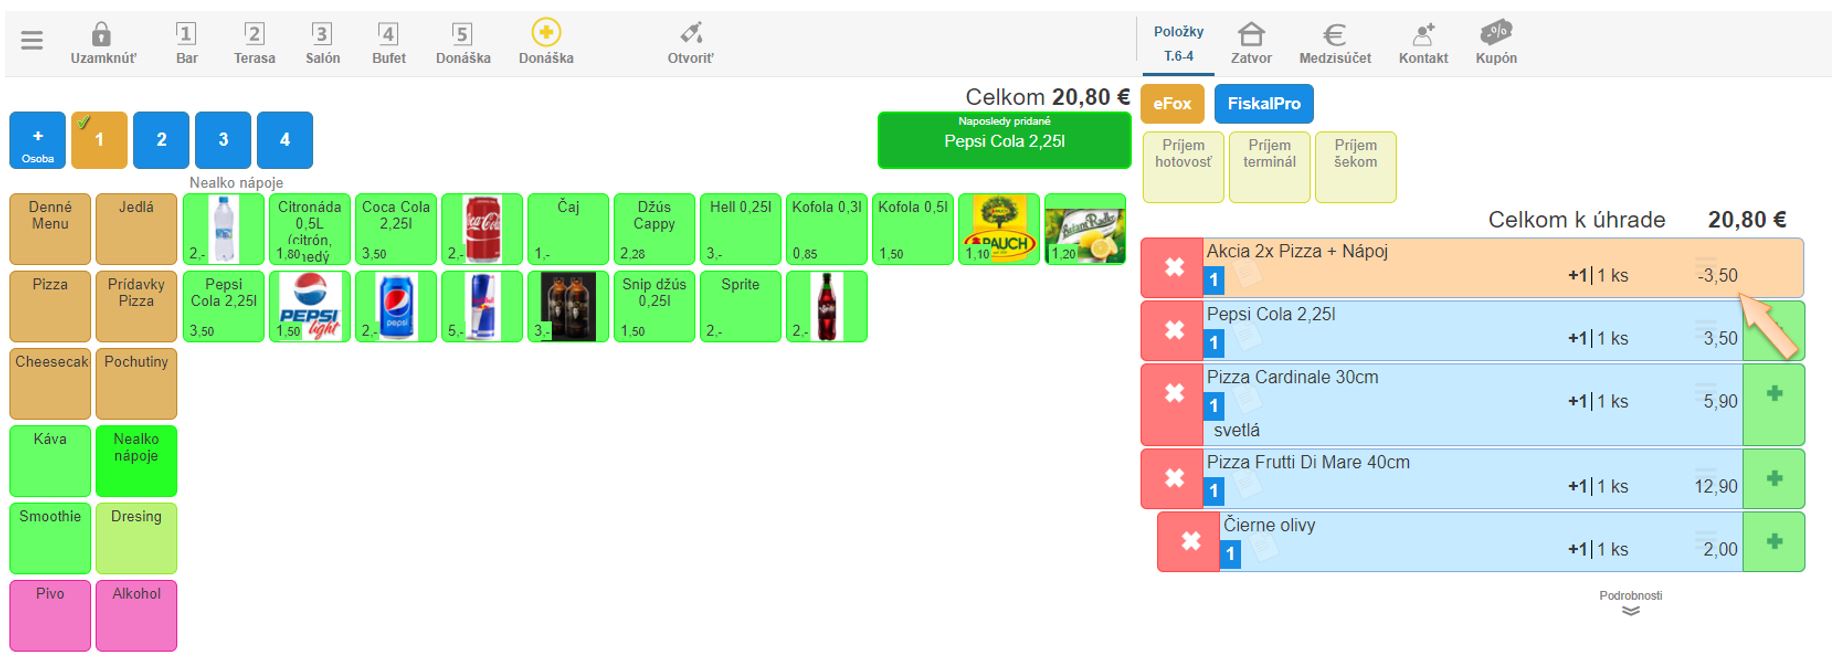1833x670 pixels.
Task: Select the pink Pivo category tile
Action: 50,615
